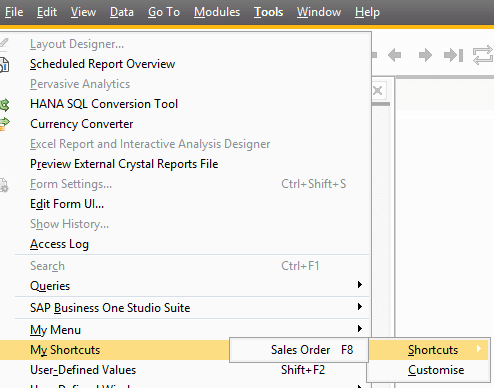Open the Window menu
494x388 pixels.
pyautogui.click(x=319, y=12)
